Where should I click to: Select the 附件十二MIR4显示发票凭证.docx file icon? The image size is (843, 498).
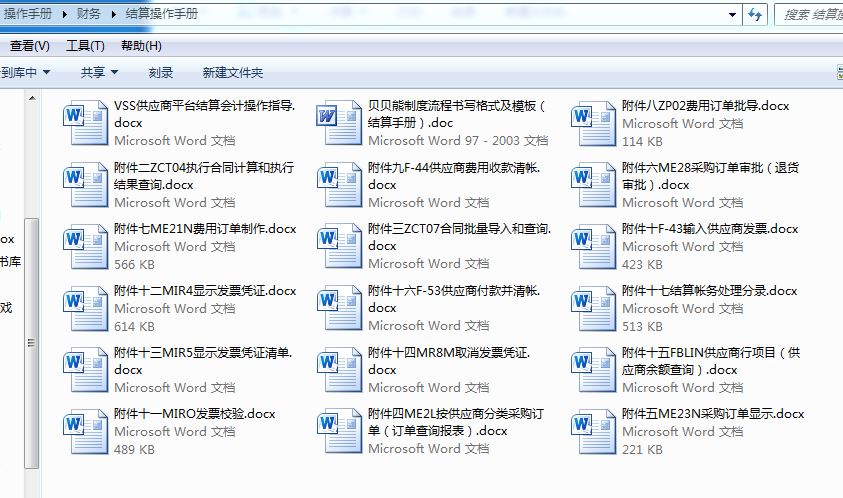click(x=85, y=308)
